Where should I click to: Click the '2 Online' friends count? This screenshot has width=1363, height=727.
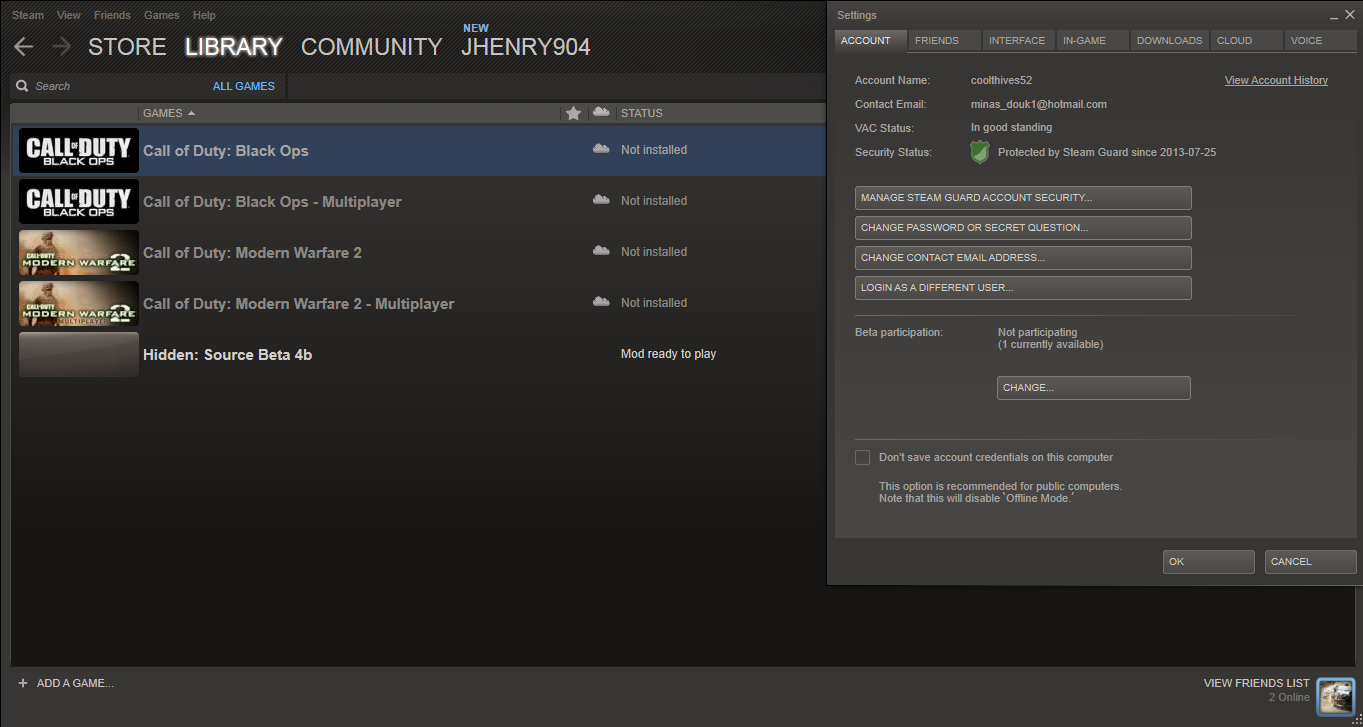coord(1289,697)
